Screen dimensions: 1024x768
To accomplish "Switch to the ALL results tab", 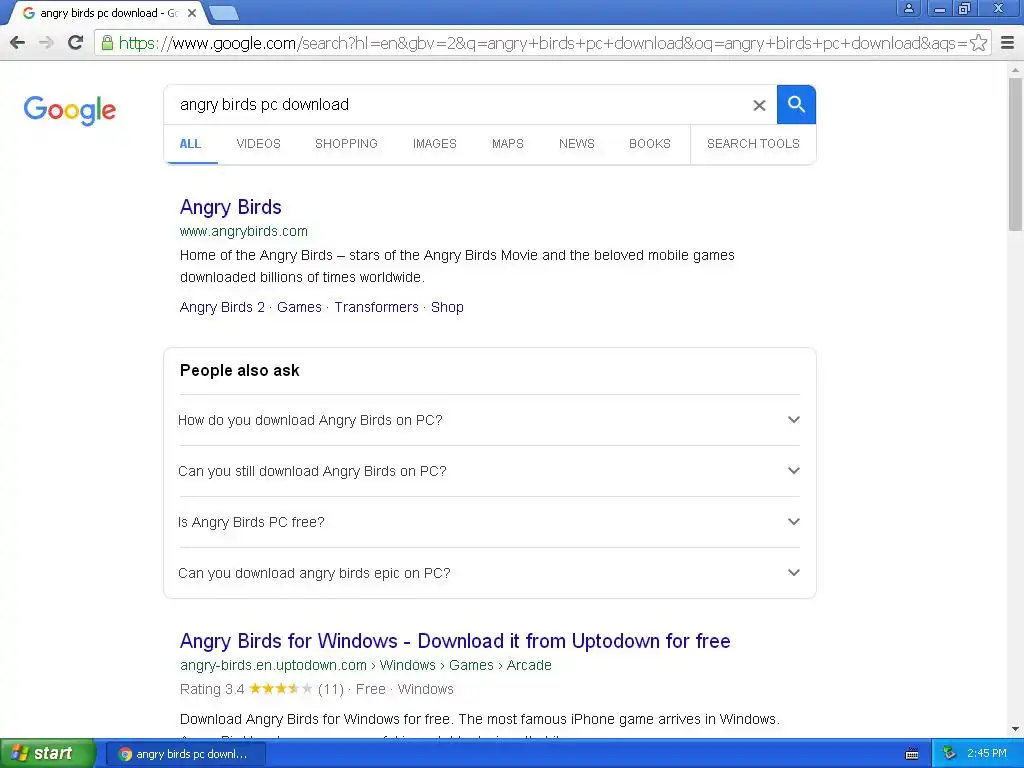I will pos(190,144).
